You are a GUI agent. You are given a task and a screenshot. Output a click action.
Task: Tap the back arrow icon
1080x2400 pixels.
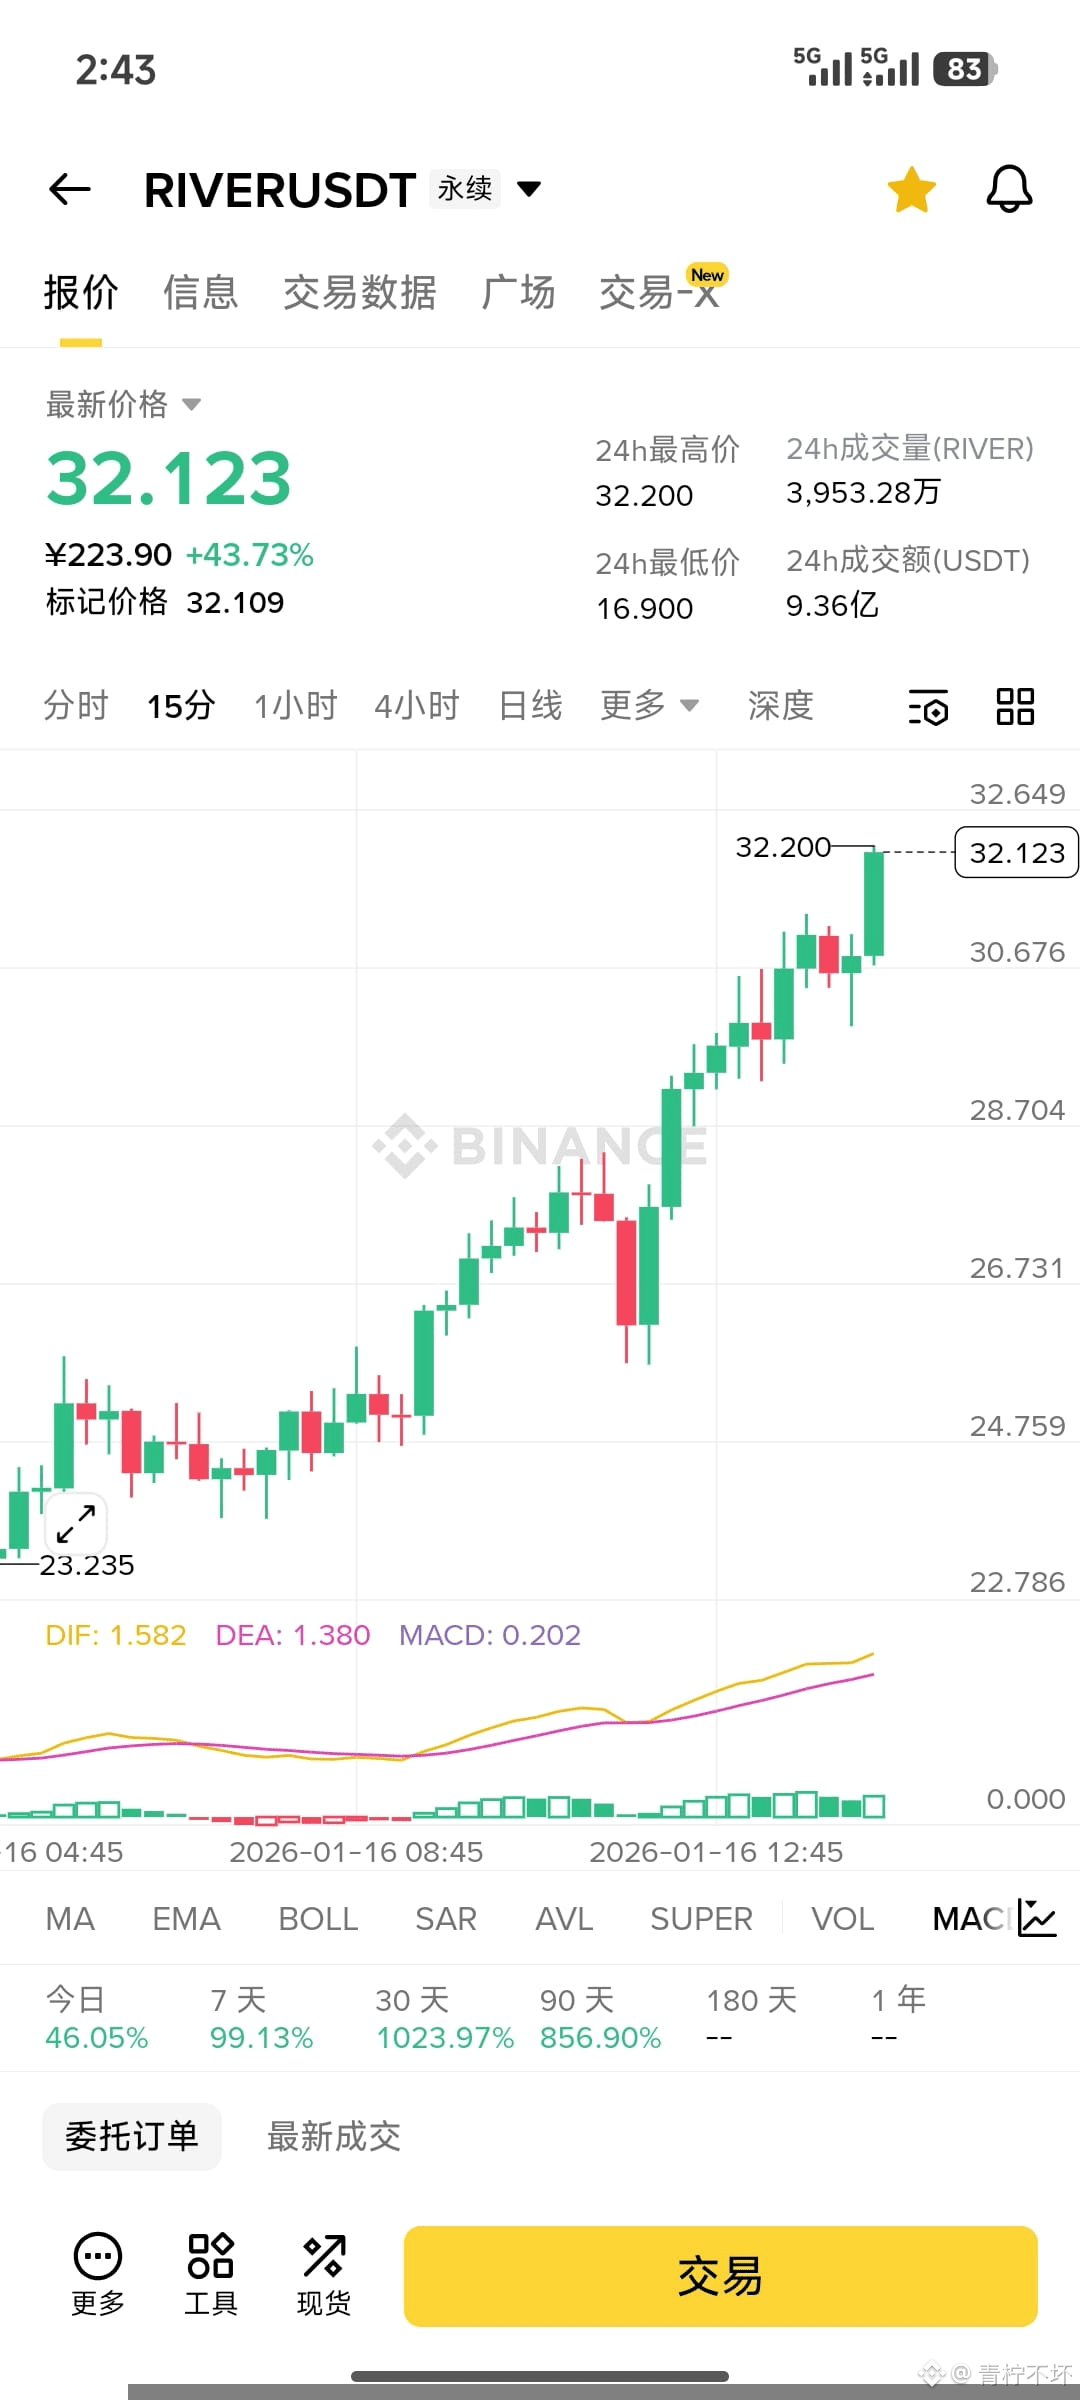(x=70, y=189)
